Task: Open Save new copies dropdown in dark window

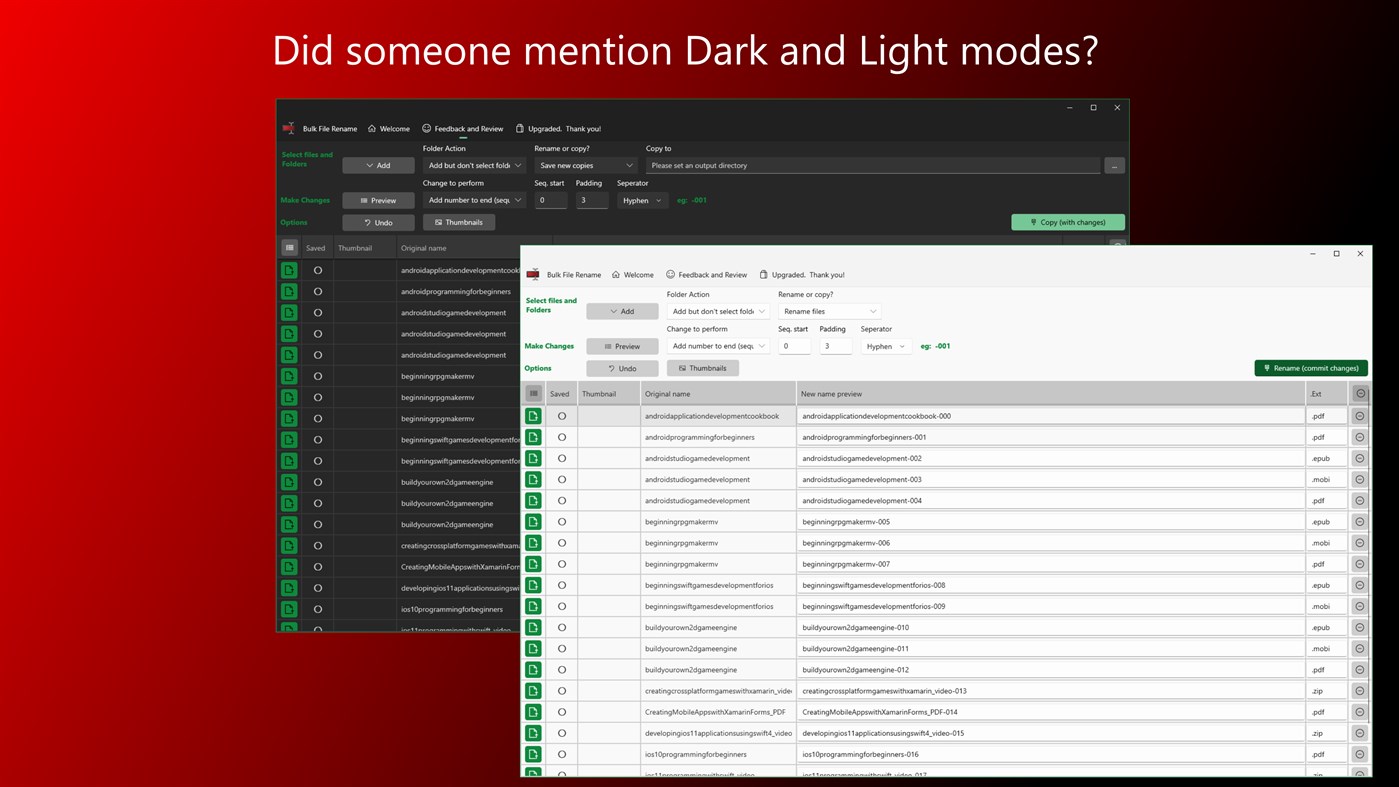Action: [x=586, y=165]
